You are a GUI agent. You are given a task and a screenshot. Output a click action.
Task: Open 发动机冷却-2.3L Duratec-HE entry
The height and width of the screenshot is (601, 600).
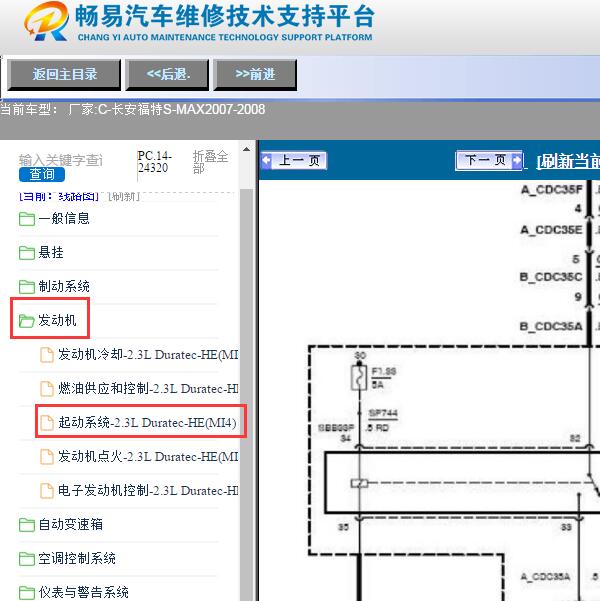pos(148,355)
